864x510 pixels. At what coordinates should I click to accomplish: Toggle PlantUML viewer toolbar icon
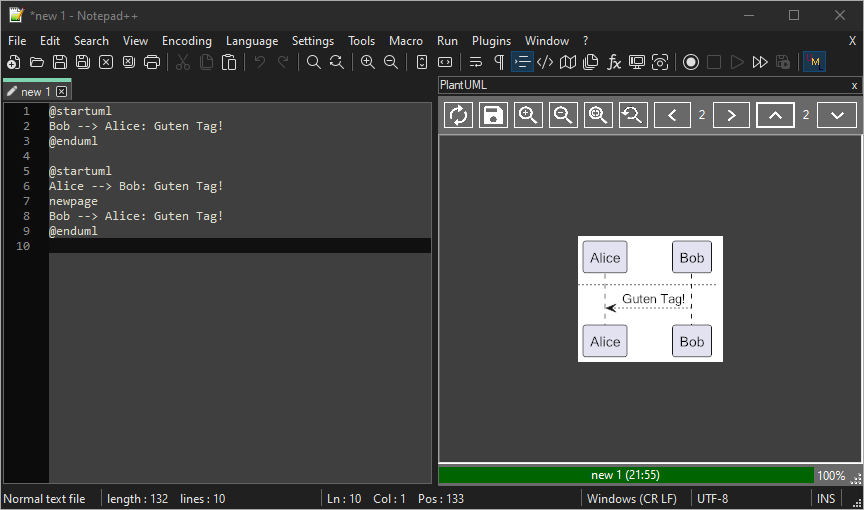coord(814,62)
